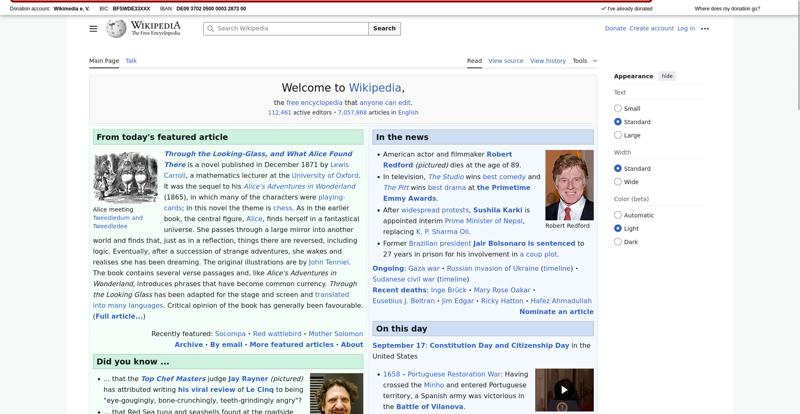Open the Alice and Tweedledum illustration thumbnail
This screenshot has height=414, width=800.
click(126, 177)
